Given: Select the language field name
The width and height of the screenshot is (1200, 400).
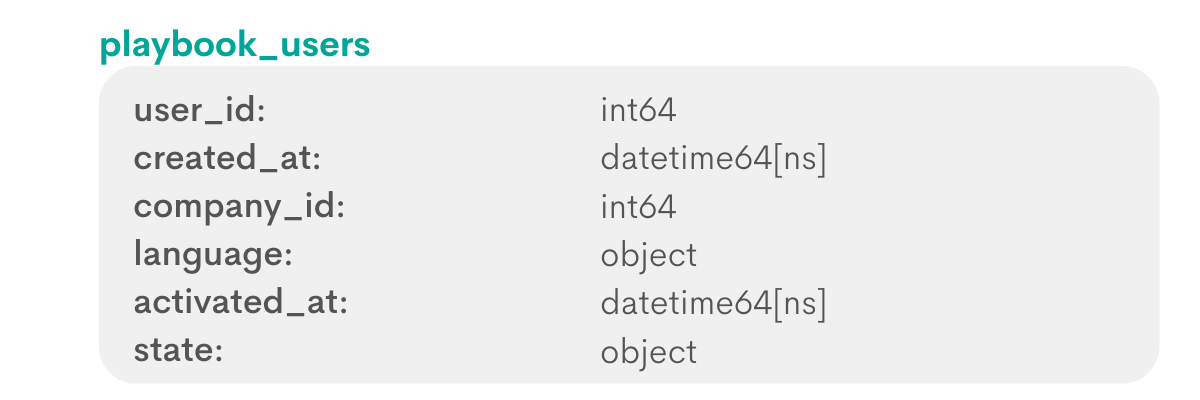Looking at the screenshot, I should click(x=213, y=256).
